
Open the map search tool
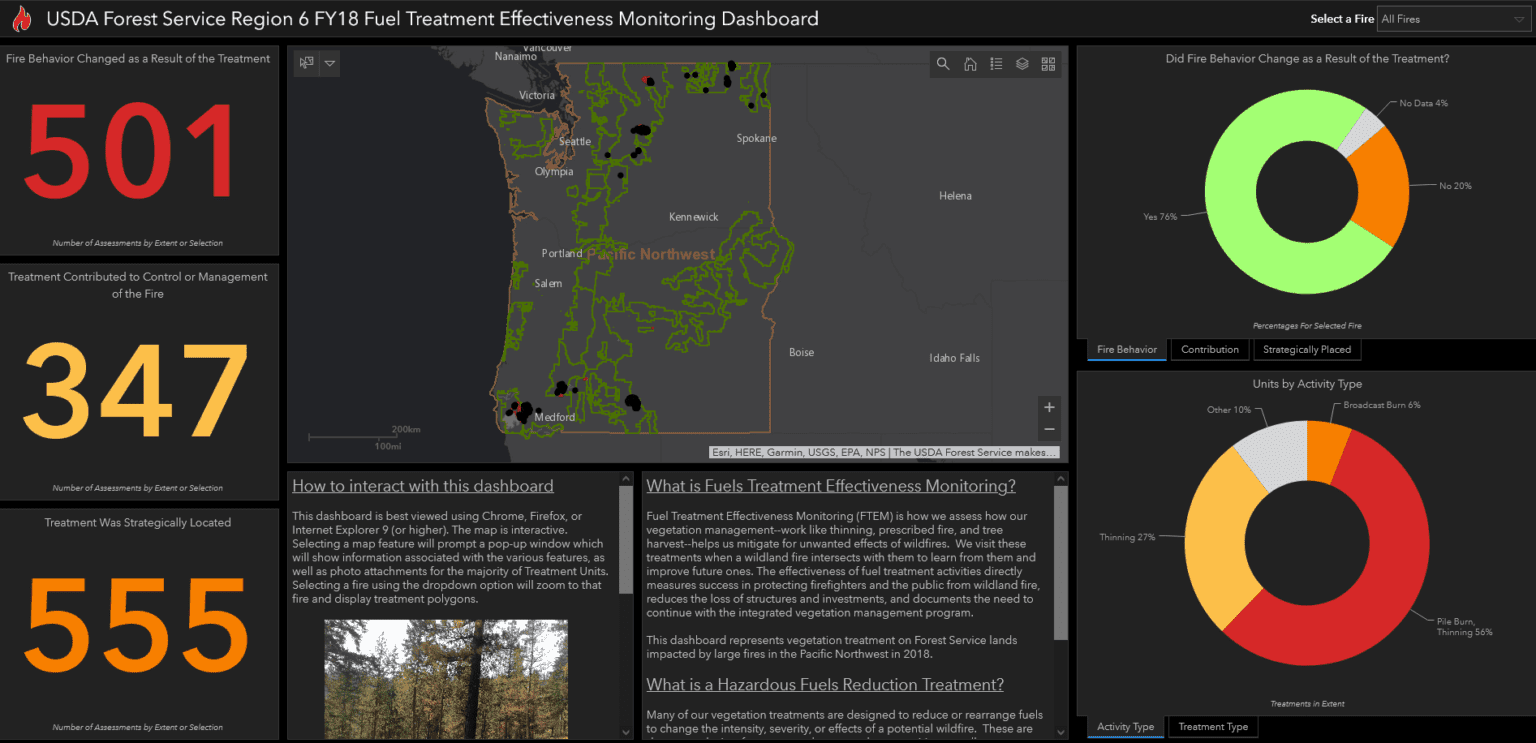(943, 64)
